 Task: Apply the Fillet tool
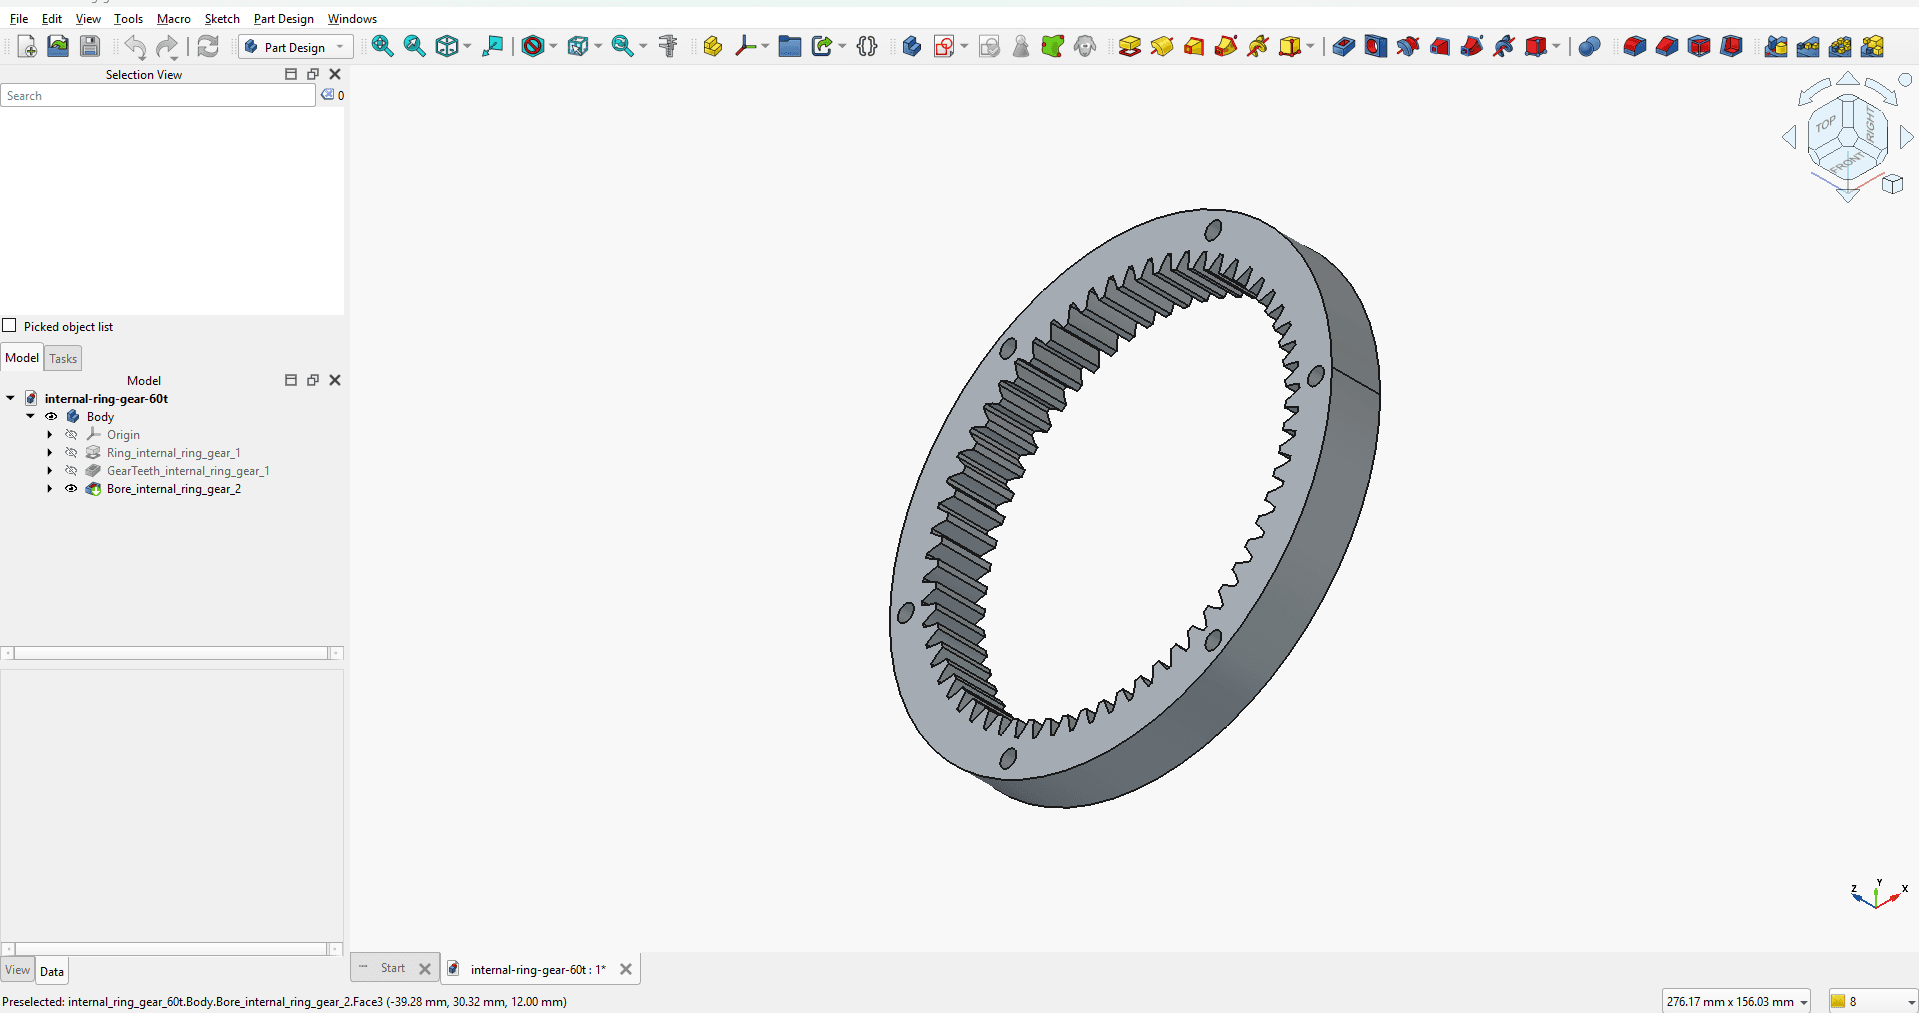[x=1635, y=46]
